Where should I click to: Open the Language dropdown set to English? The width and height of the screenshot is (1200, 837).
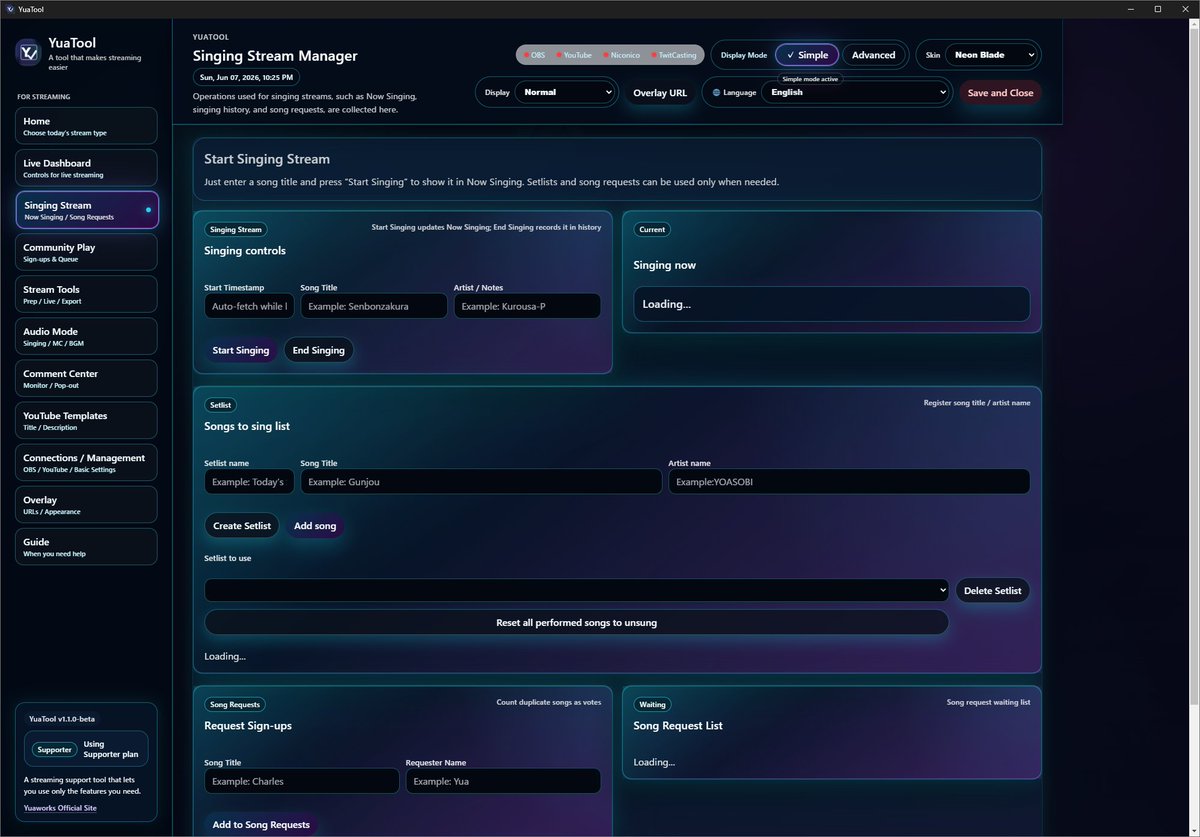855,92
